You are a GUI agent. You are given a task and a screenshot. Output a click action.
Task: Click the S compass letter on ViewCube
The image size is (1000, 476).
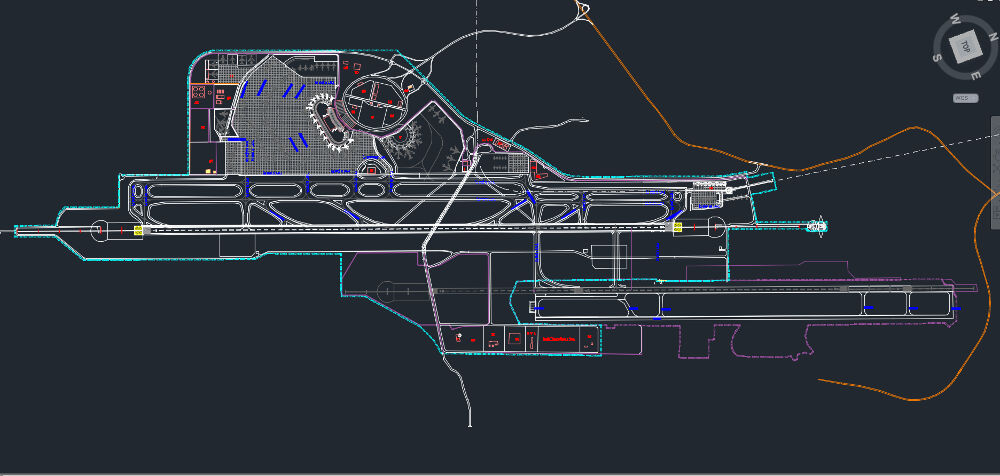click(937, 58)
